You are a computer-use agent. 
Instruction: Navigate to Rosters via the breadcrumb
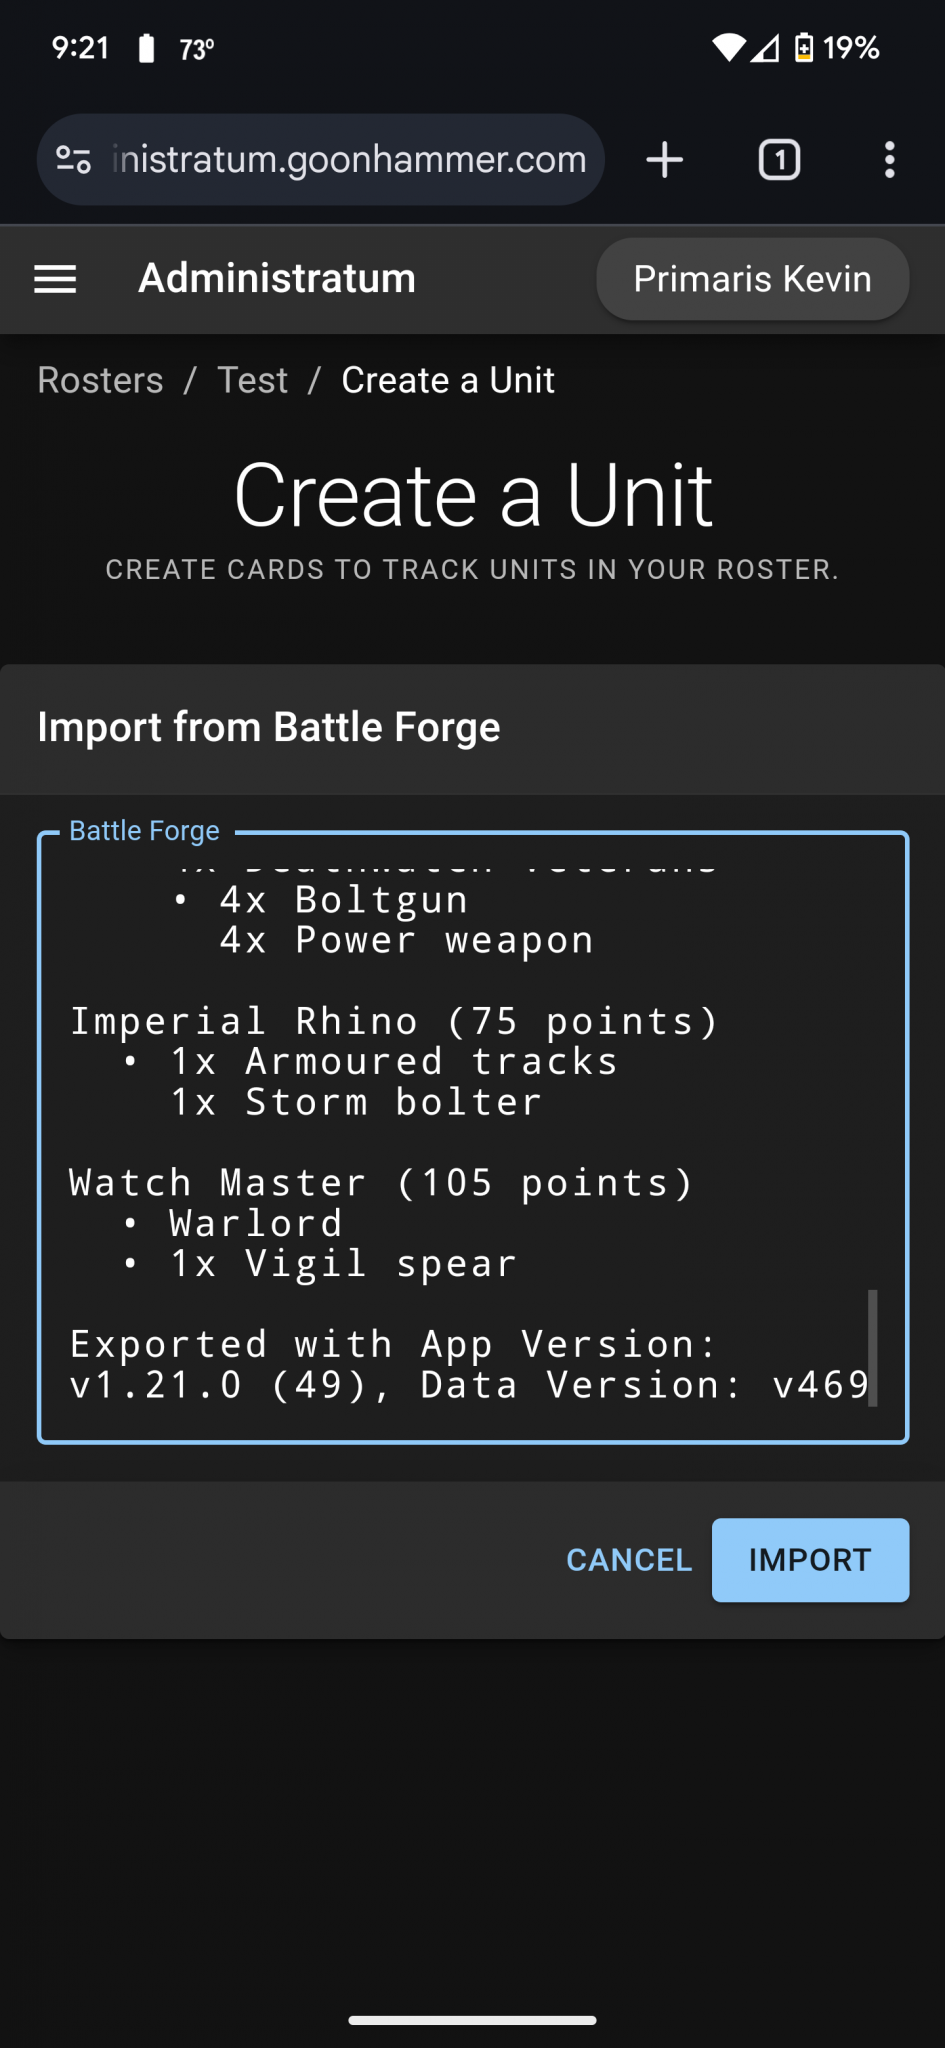100,380
